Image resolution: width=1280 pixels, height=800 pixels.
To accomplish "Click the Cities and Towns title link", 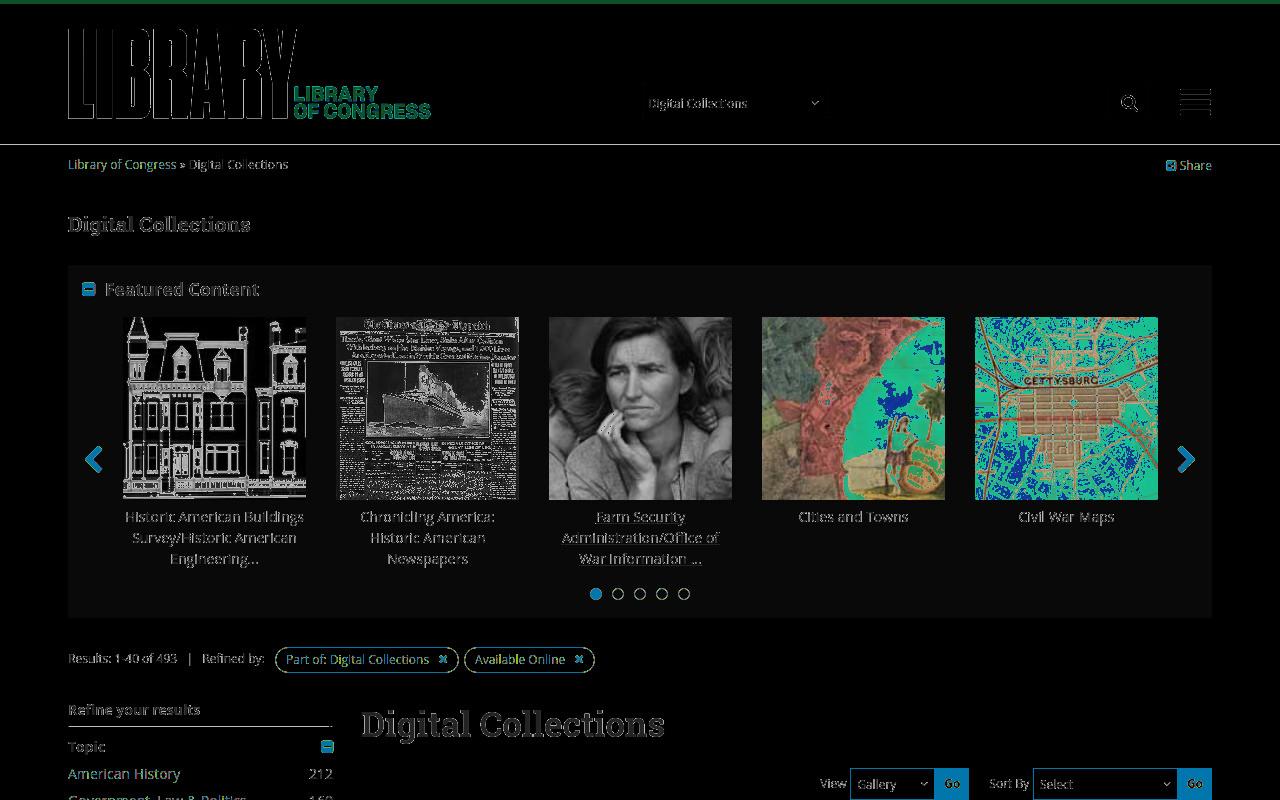I will (853, 517).
